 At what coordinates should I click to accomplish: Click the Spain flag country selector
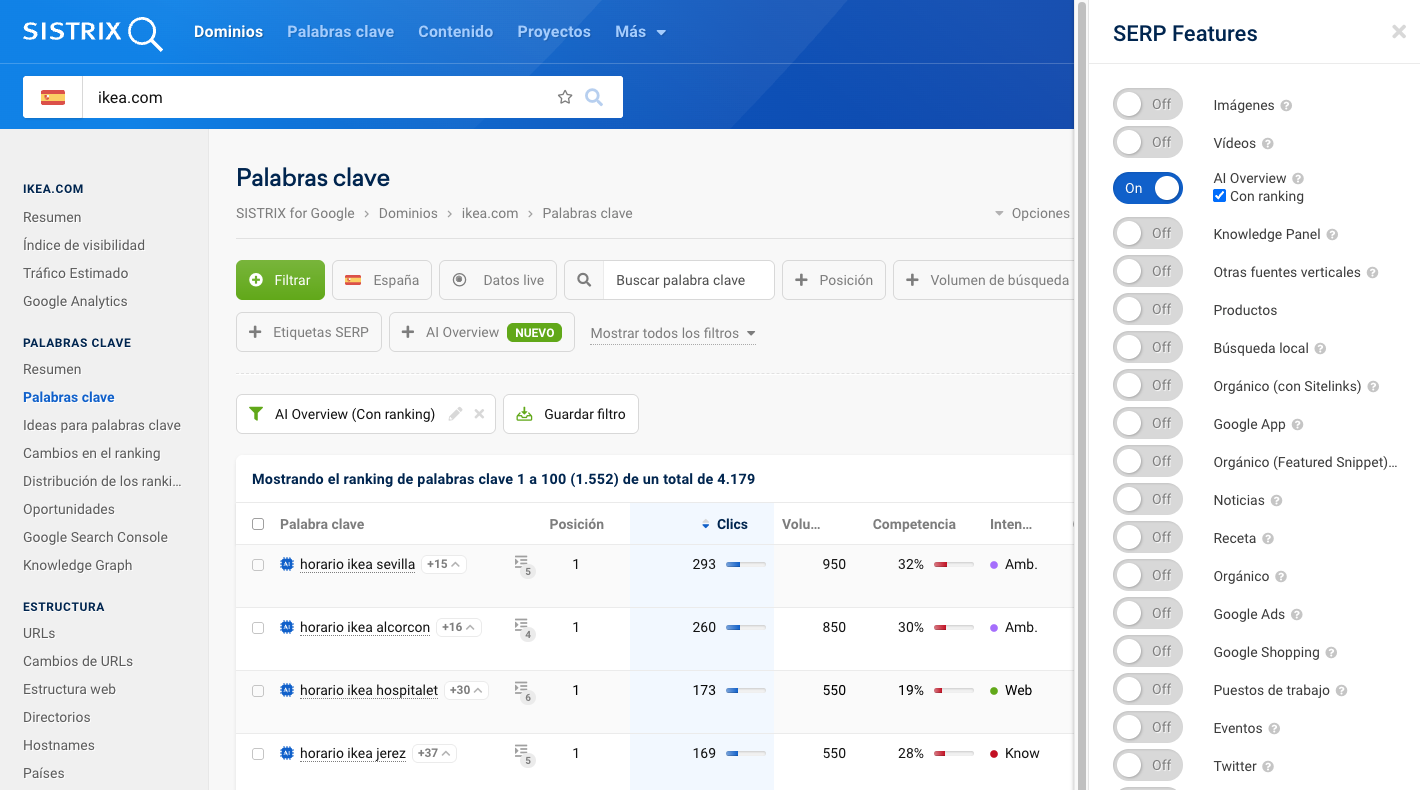(53, 97)
